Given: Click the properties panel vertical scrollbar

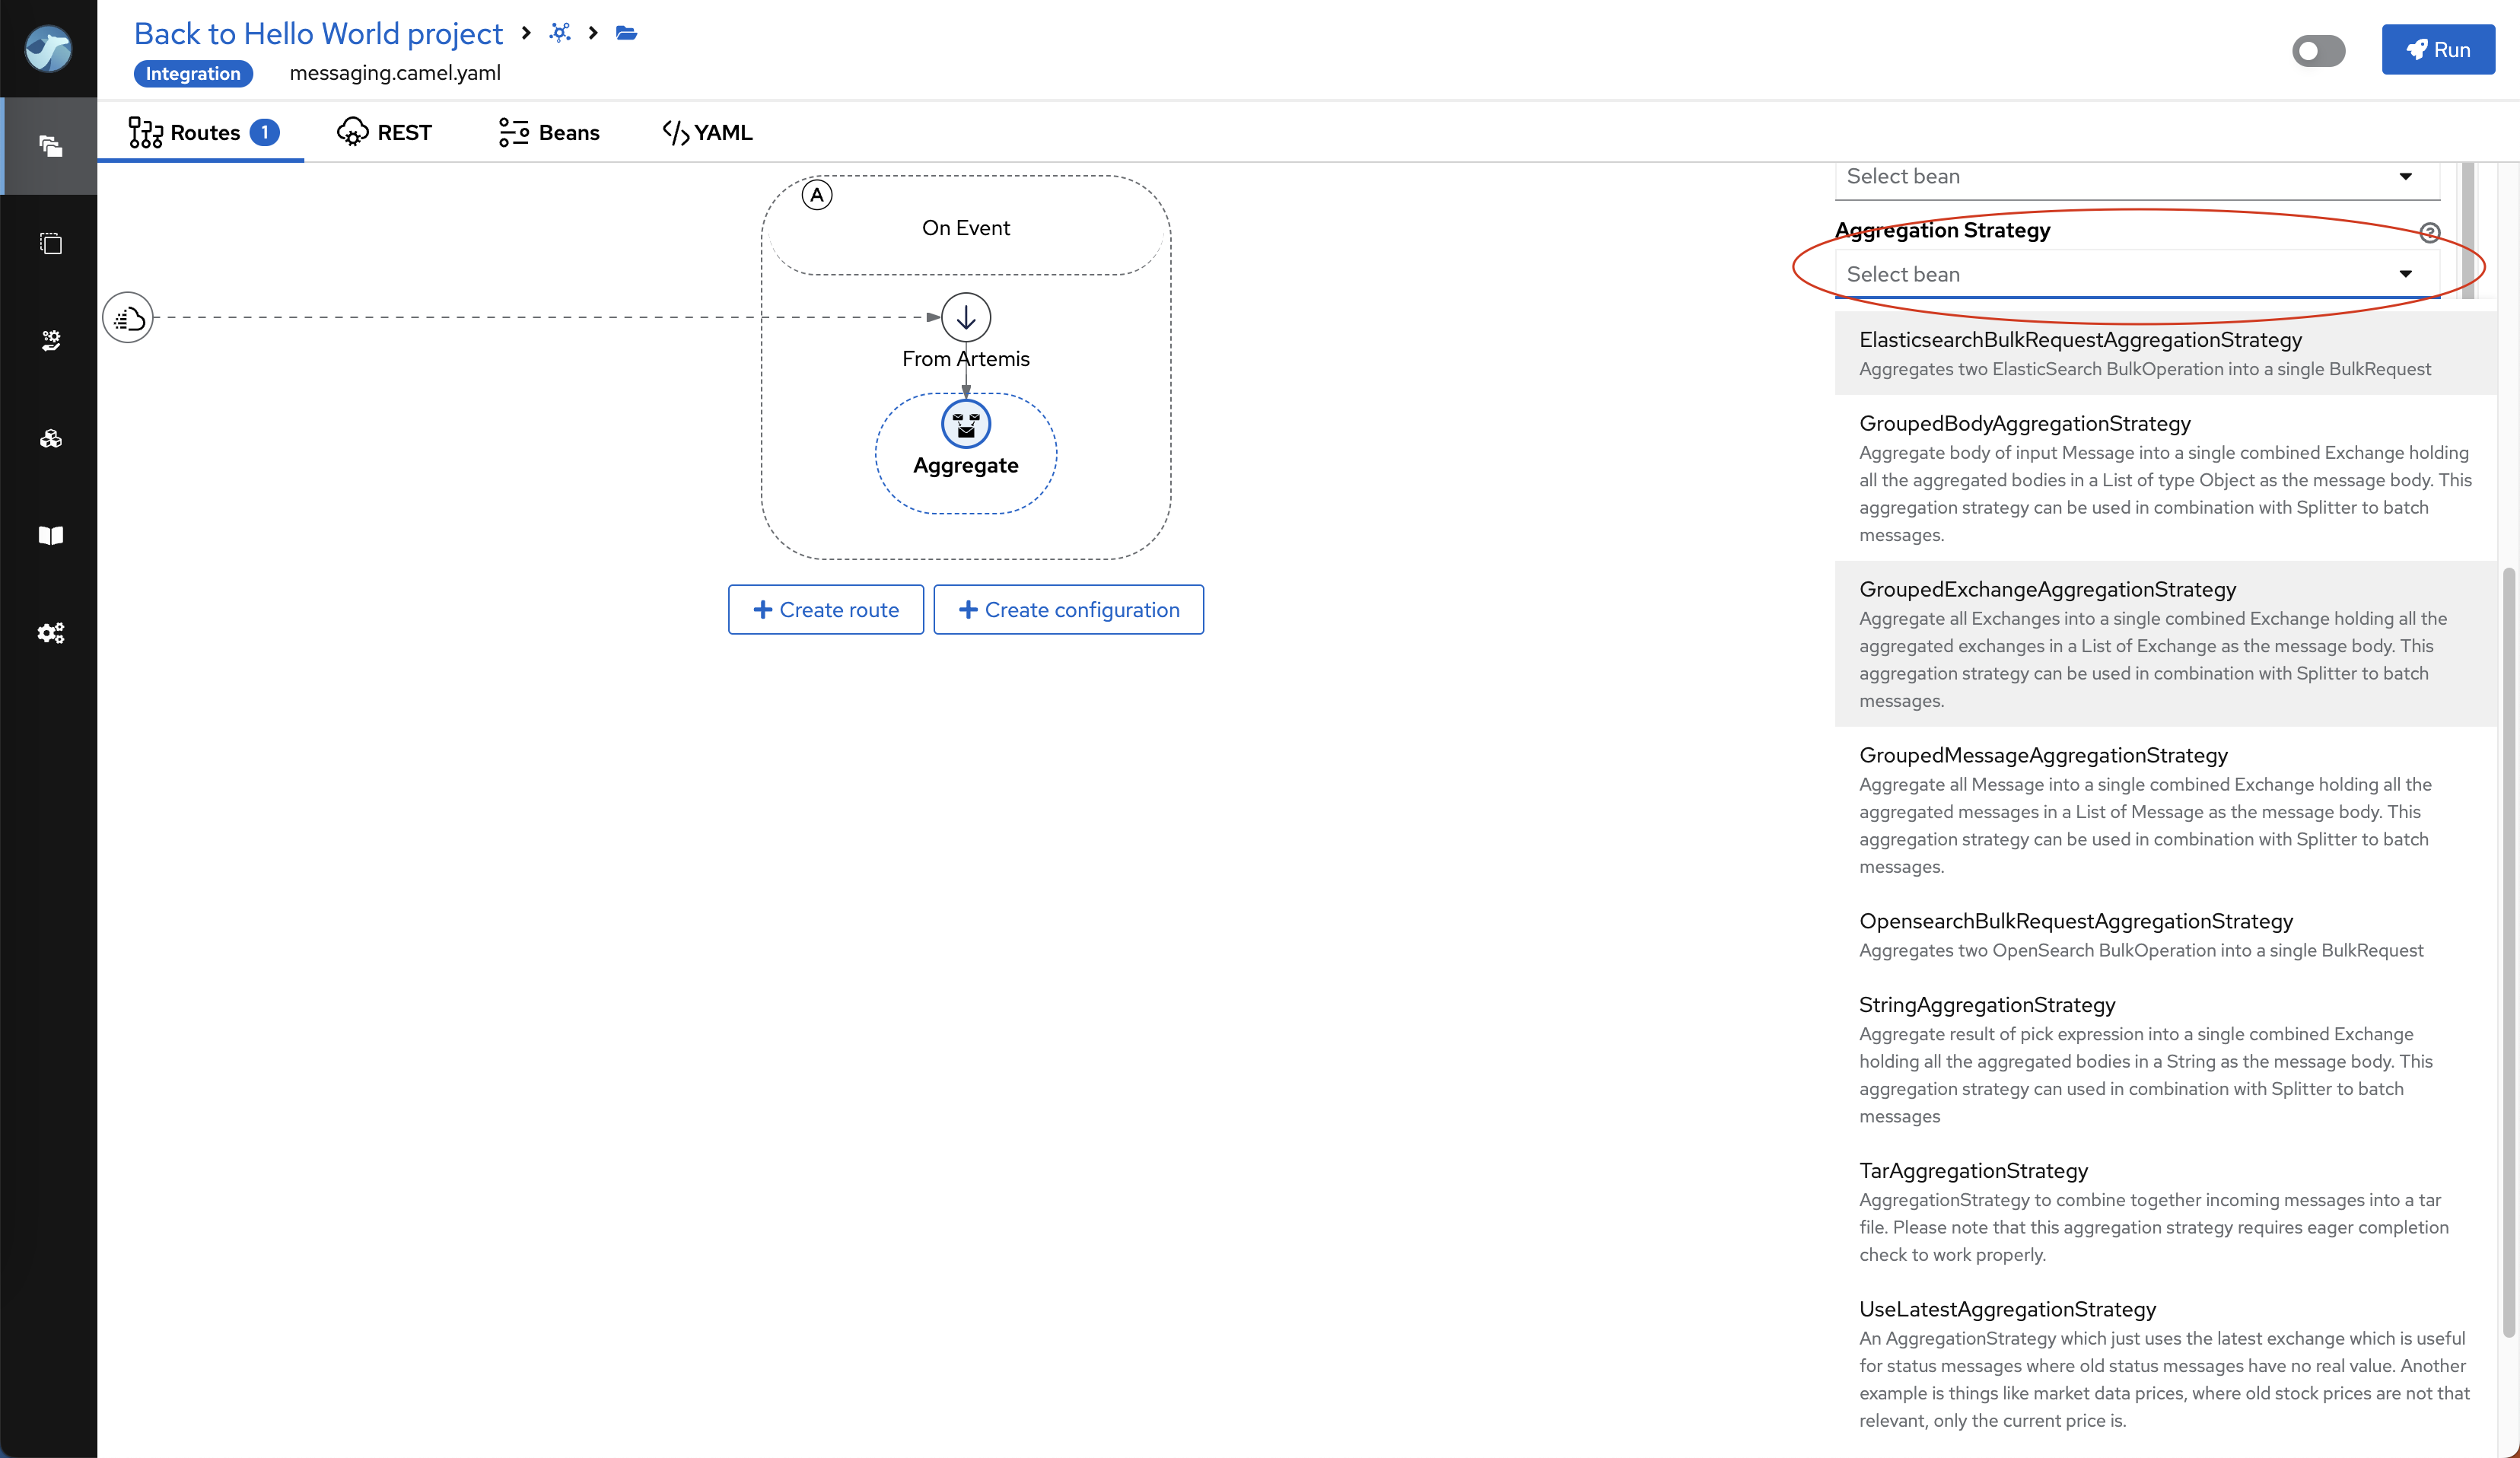Looking at the screenshot, I should pos(2508,950).
